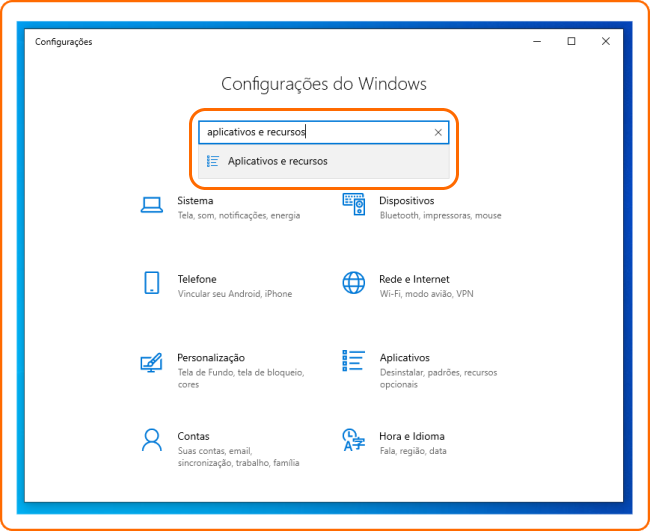Image resolution: width=650 pixels, height=531 pixels.
Task: Clear the search box with the X
Action: [438, 133]
